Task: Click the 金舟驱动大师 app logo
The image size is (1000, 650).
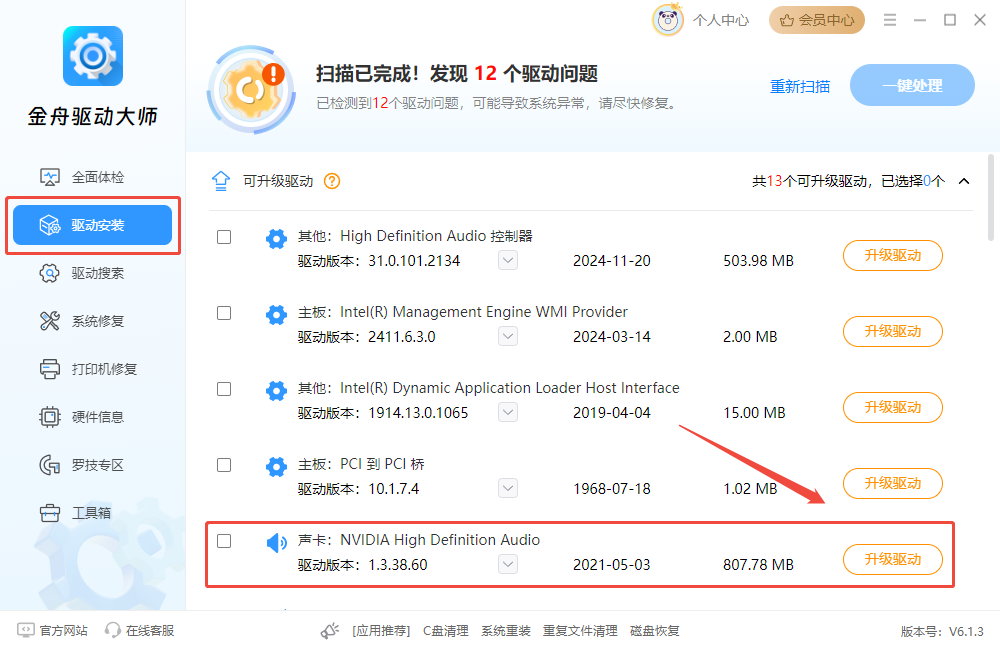Action: pos(92,56)
